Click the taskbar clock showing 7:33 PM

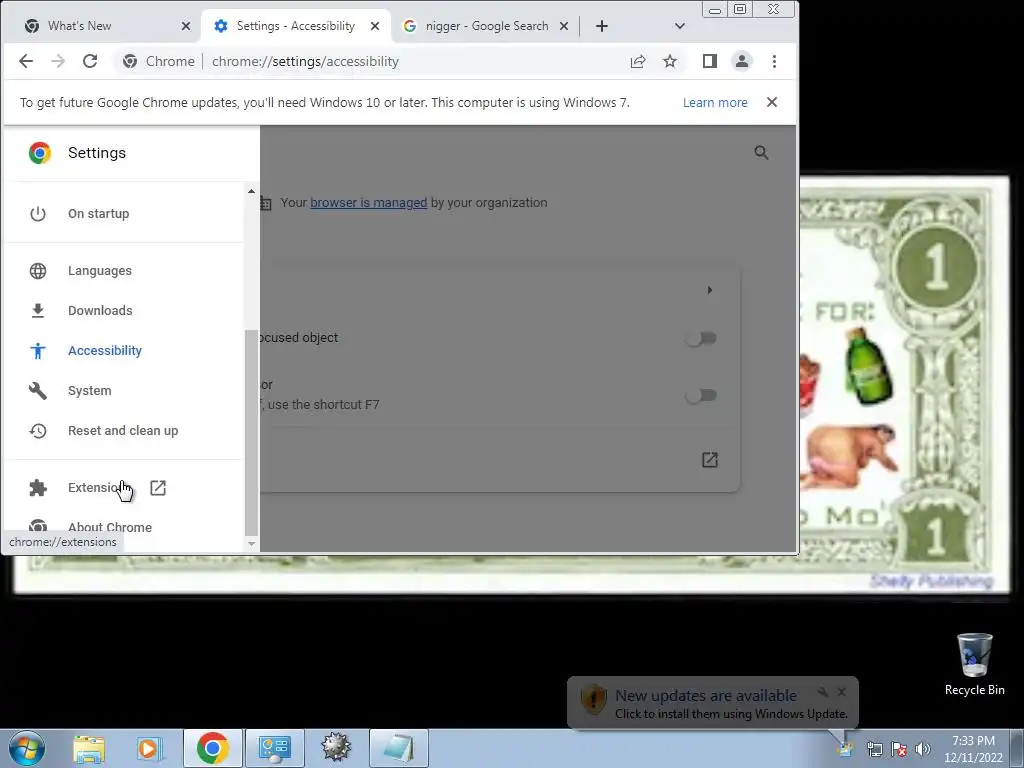(973, 749)
